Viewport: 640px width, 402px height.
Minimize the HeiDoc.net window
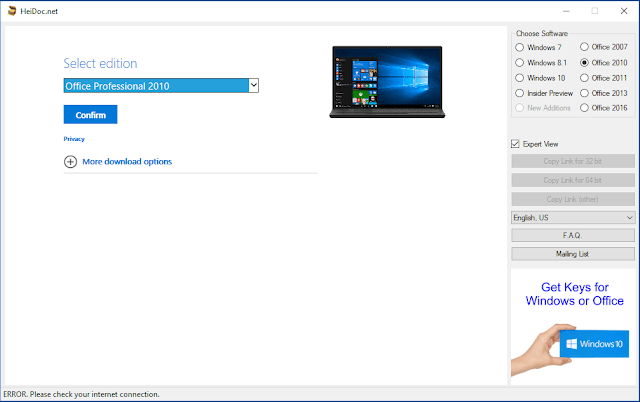point(566,11)
